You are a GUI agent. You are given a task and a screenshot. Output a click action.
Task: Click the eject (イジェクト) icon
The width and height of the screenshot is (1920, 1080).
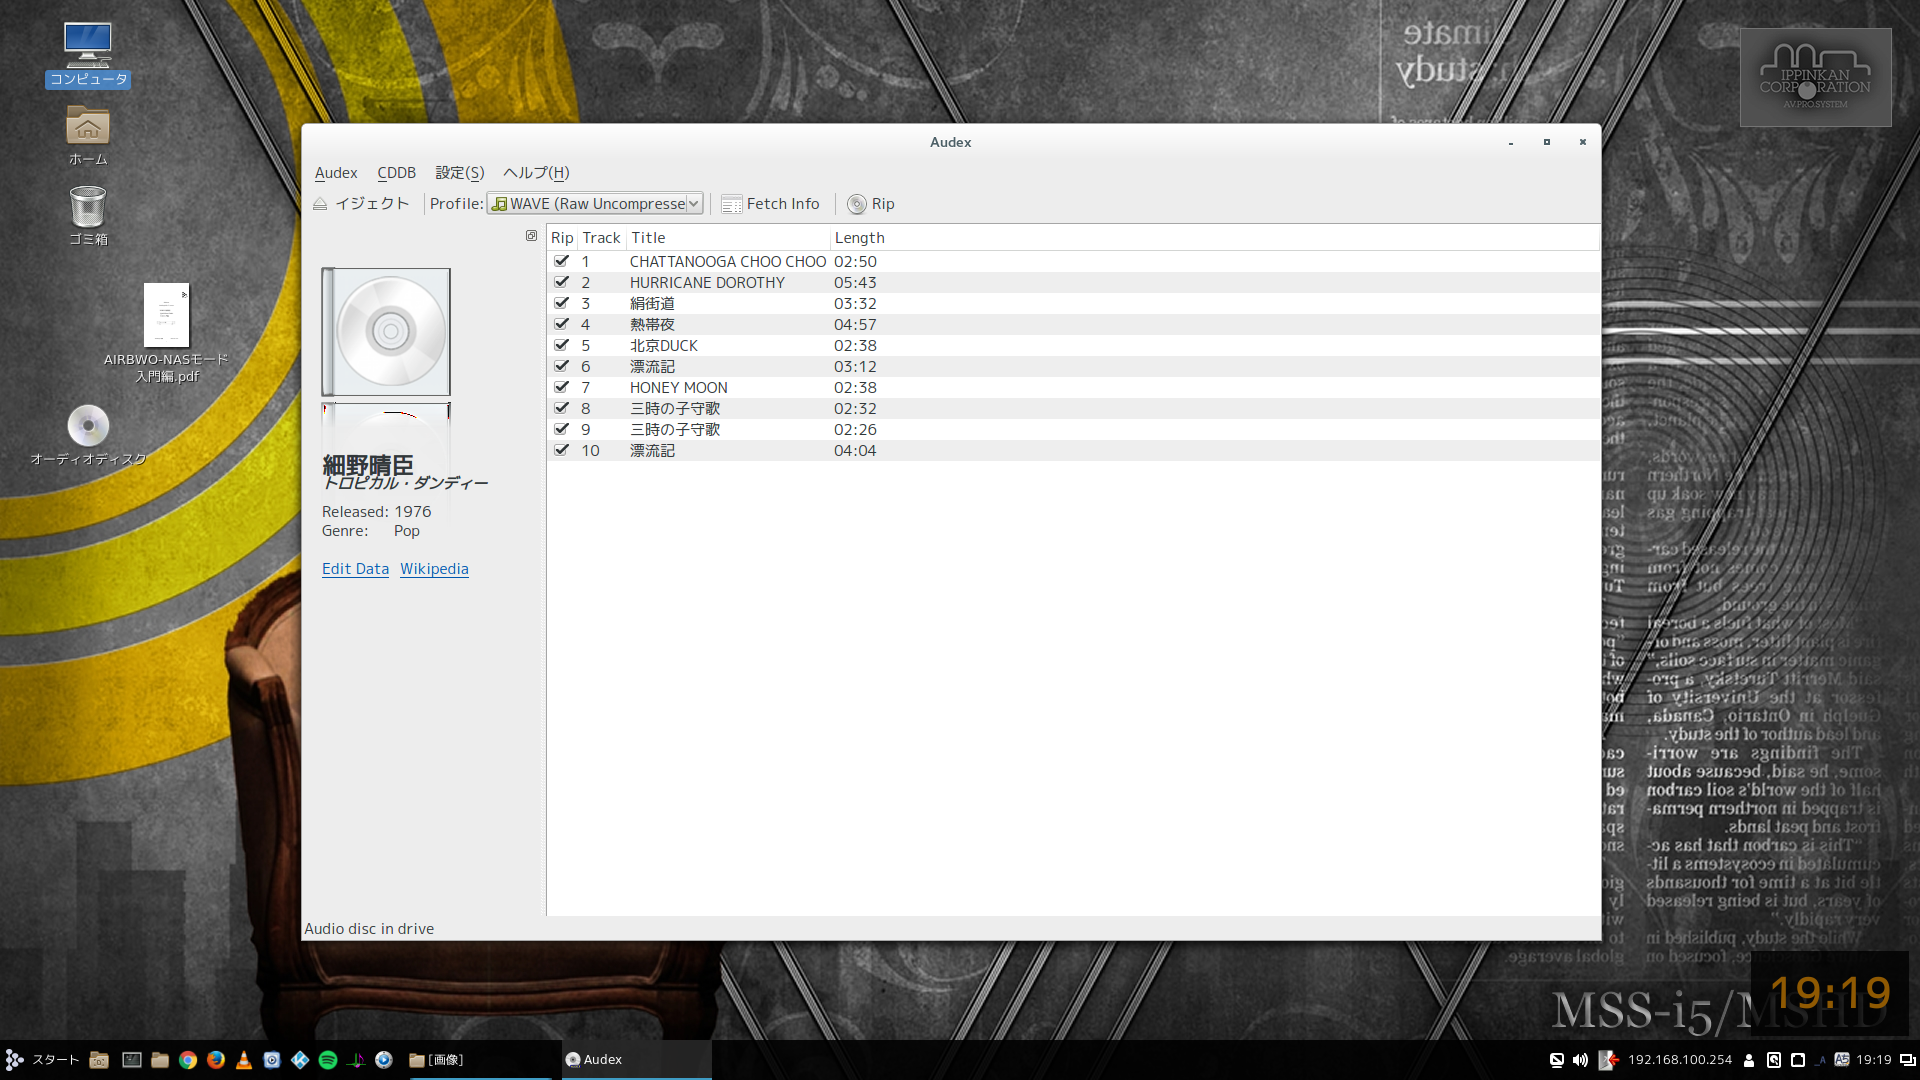[320, 204]
